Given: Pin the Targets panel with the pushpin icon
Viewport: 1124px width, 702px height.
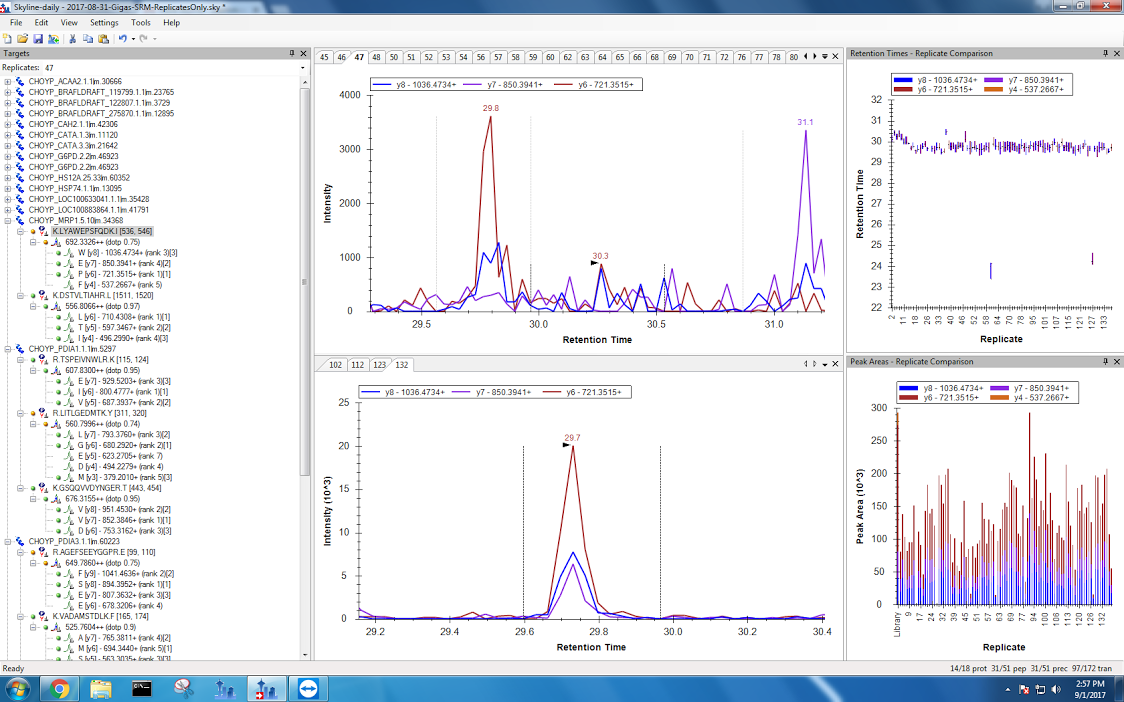Looking at the screenshot, I should [x=291, y=53].
